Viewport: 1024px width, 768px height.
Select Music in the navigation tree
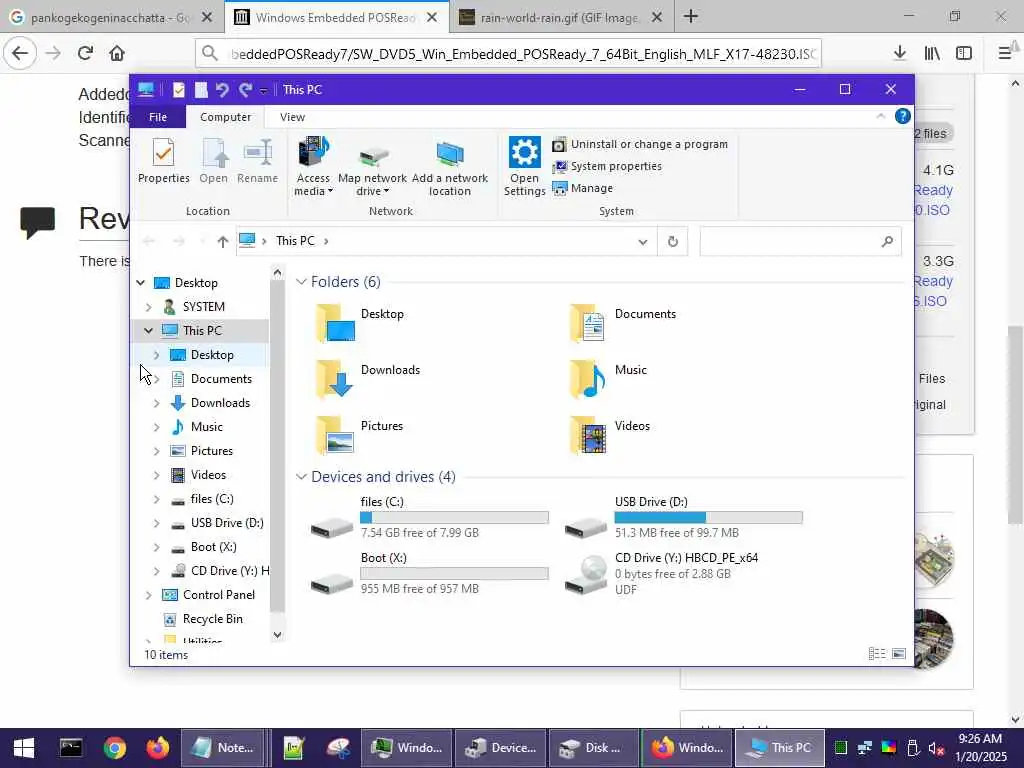coord(206,427)
